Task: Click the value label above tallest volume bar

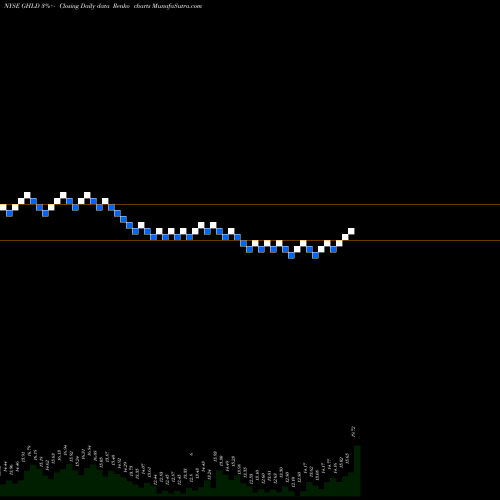Action: tap(354, 431)
